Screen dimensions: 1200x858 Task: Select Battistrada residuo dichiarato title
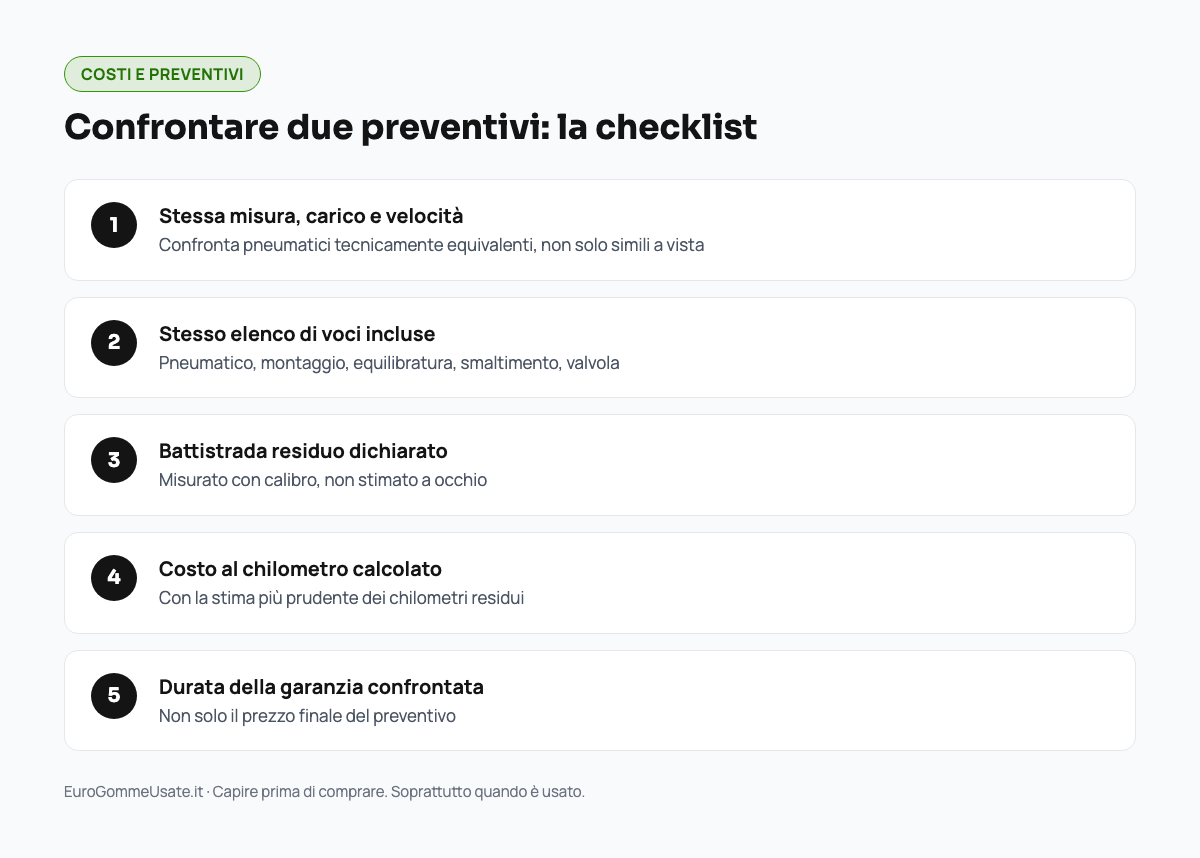[303, 451]
